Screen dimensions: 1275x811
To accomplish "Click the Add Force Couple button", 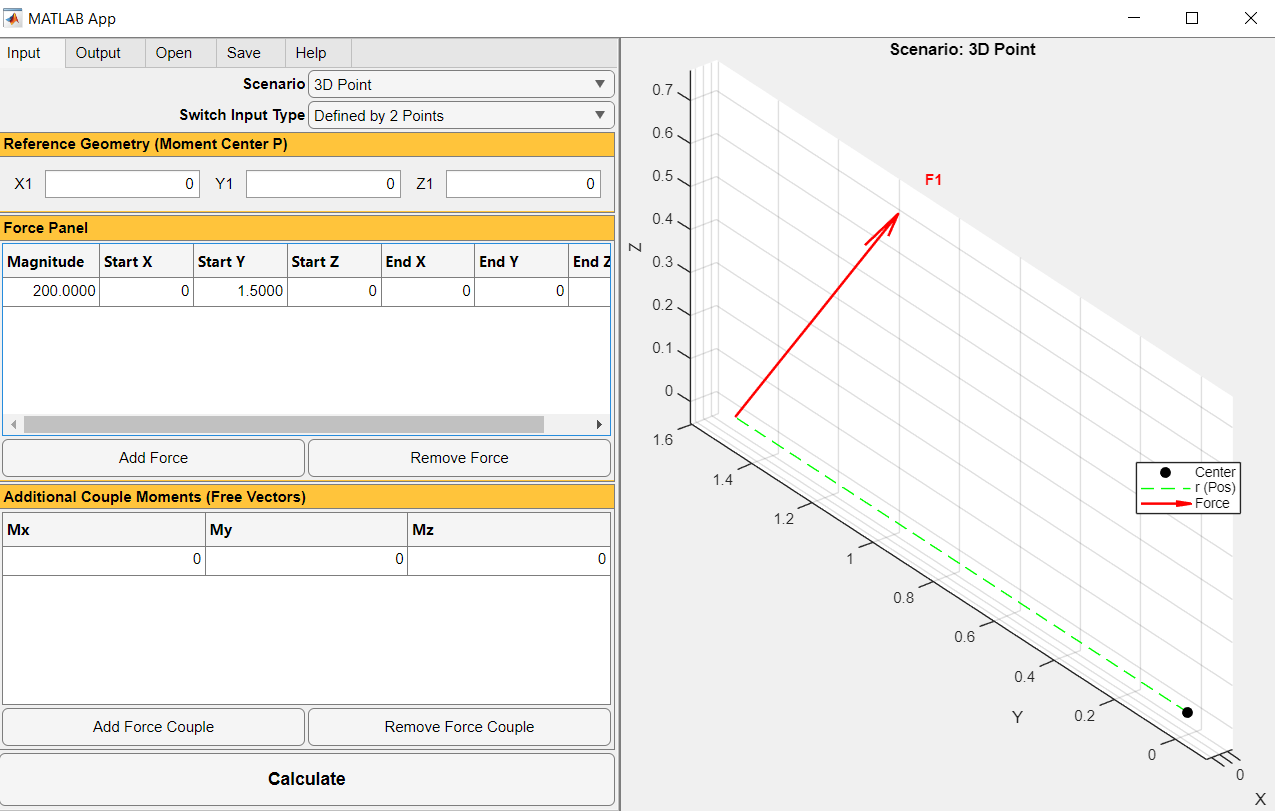I will (x=153, y=727).
